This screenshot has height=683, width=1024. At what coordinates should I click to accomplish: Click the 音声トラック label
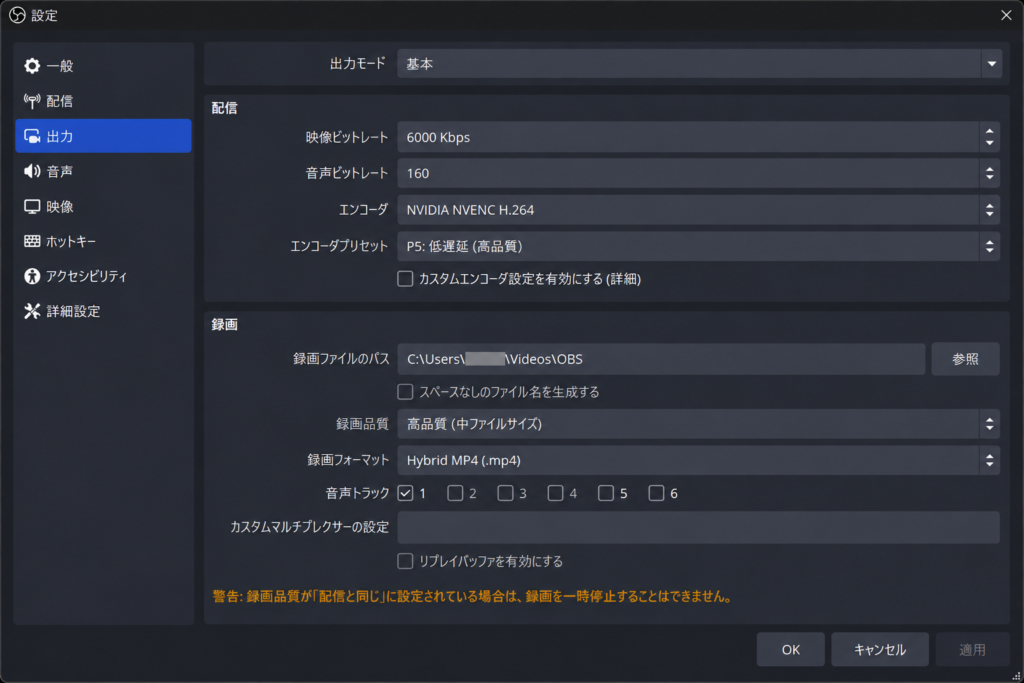(x=357, y=493)
